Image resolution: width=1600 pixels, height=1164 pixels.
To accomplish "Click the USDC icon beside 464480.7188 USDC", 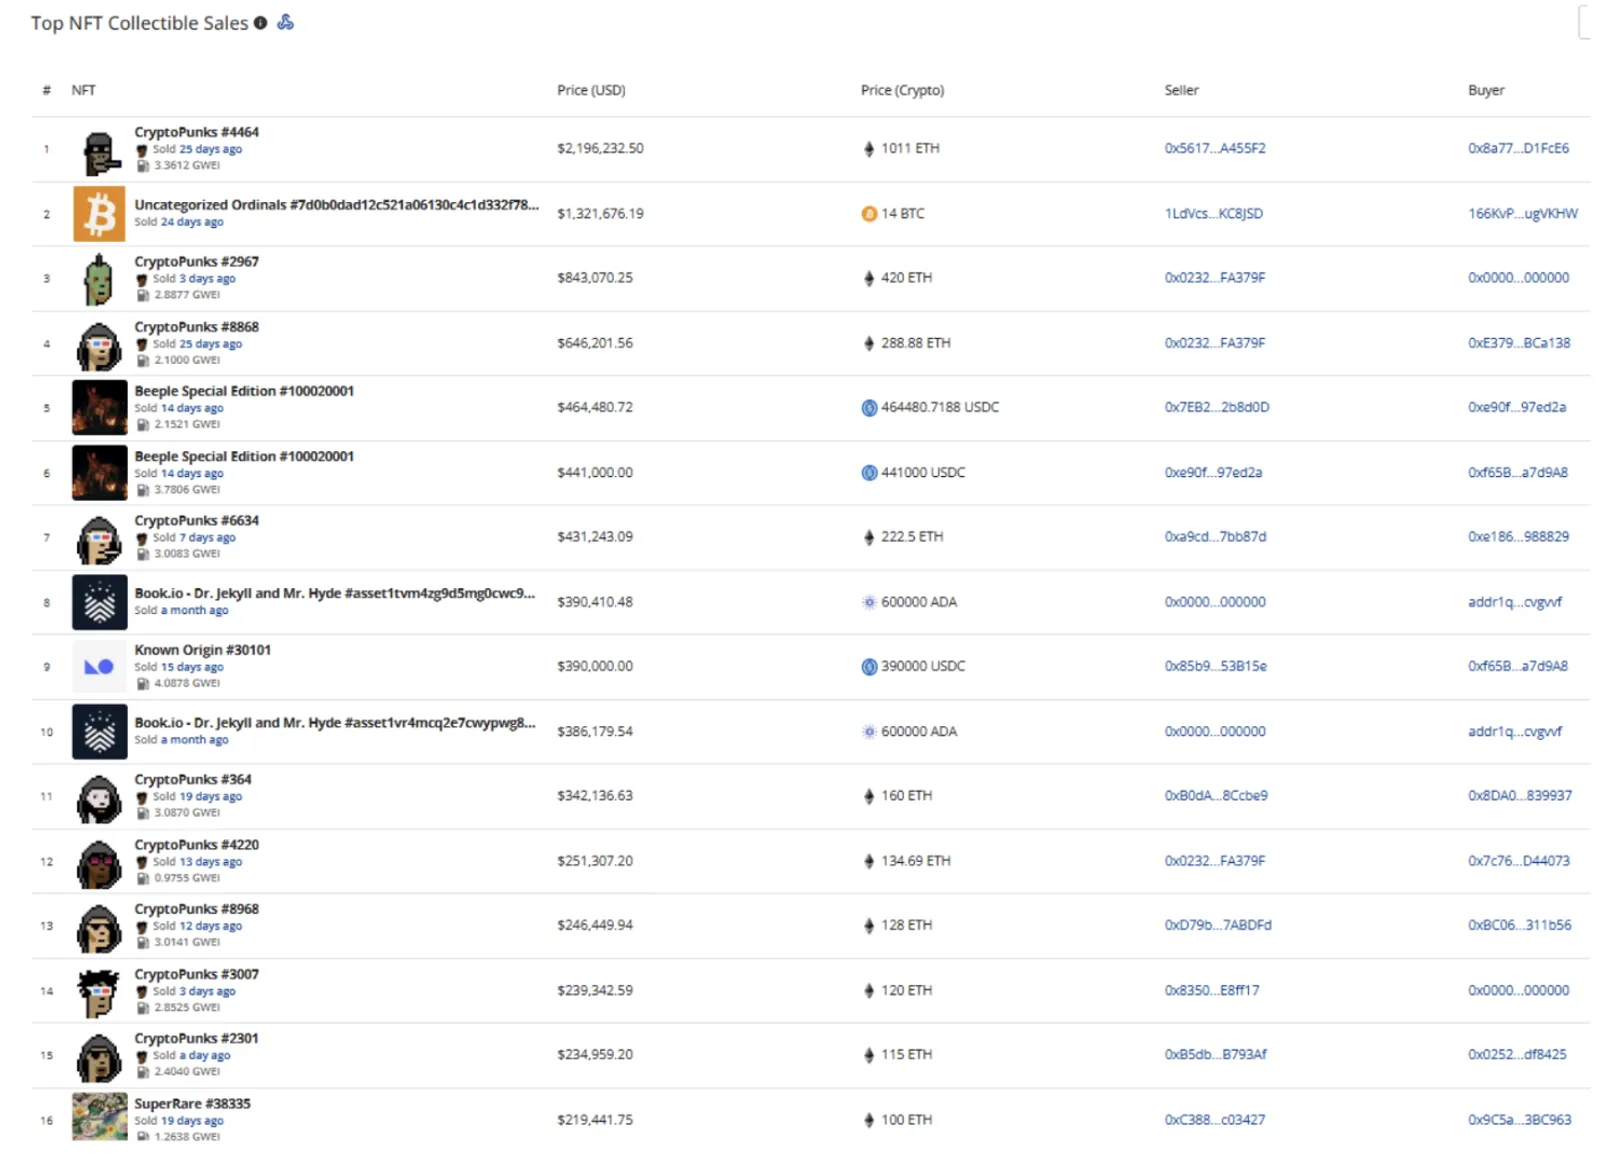I will [x=869, y=408].
